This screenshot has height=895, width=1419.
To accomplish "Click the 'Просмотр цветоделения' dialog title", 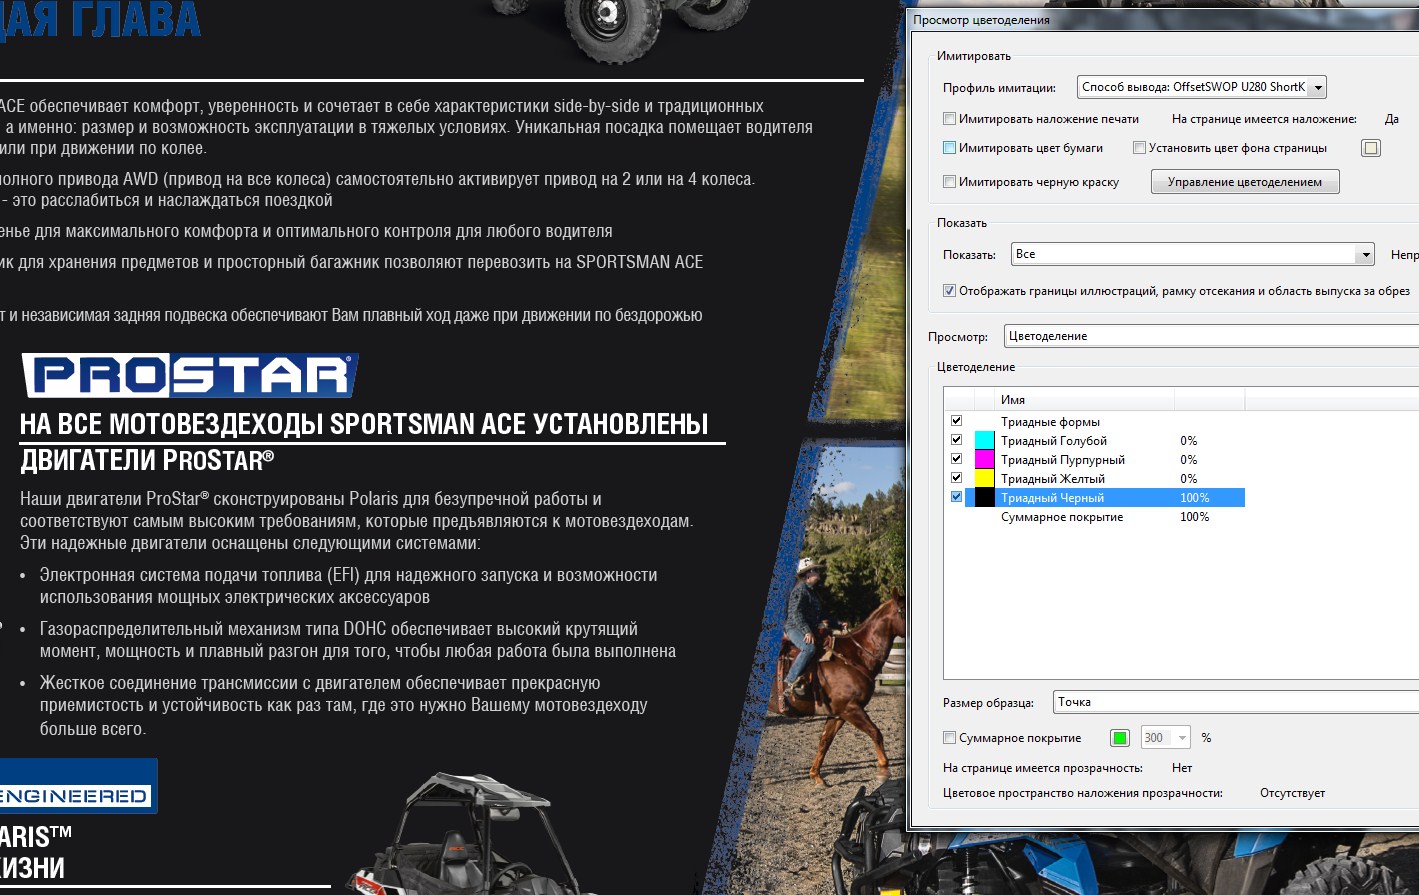I will (981, 20).
